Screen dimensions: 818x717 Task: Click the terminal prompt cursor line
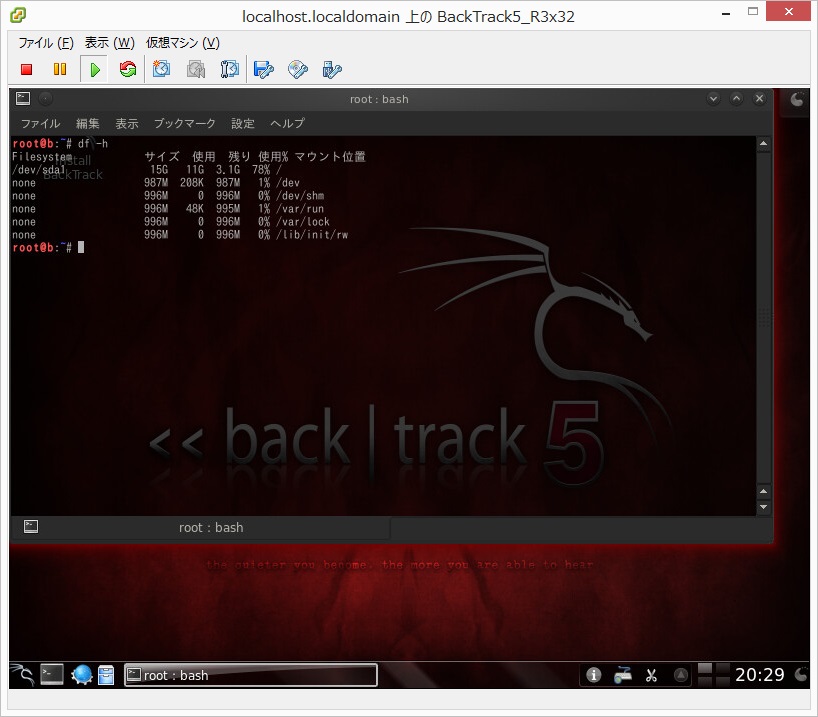pos(48,247)
